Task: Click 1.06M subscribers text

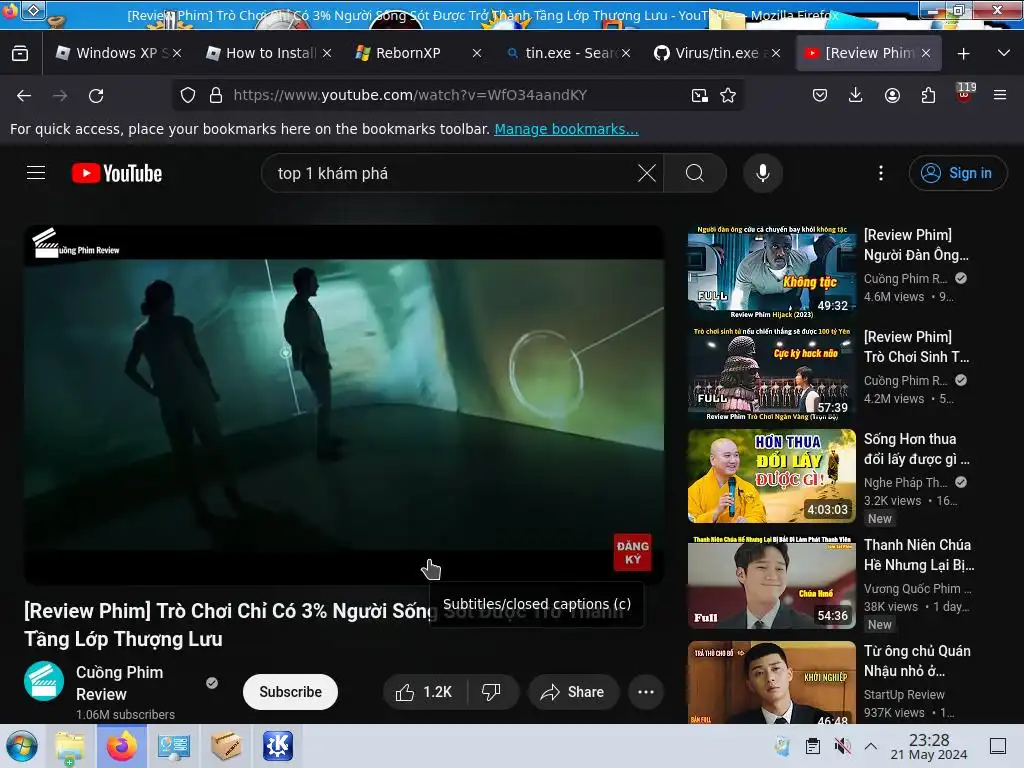Action: [x=125, y=714]
